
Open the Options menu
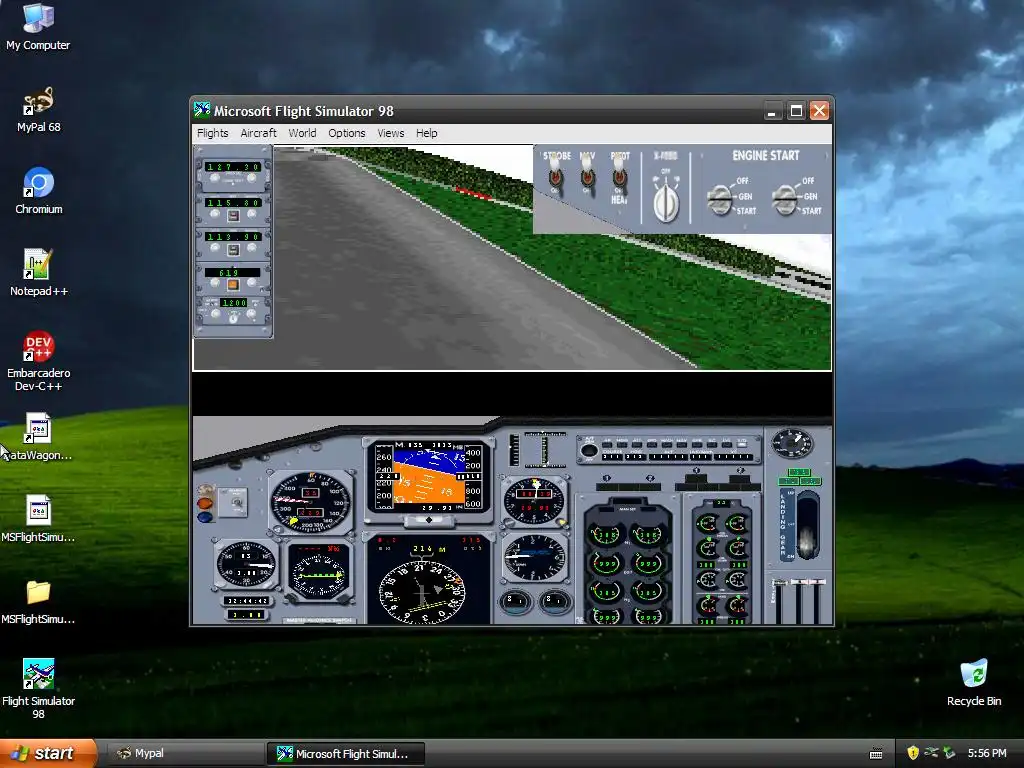point(347,133)
